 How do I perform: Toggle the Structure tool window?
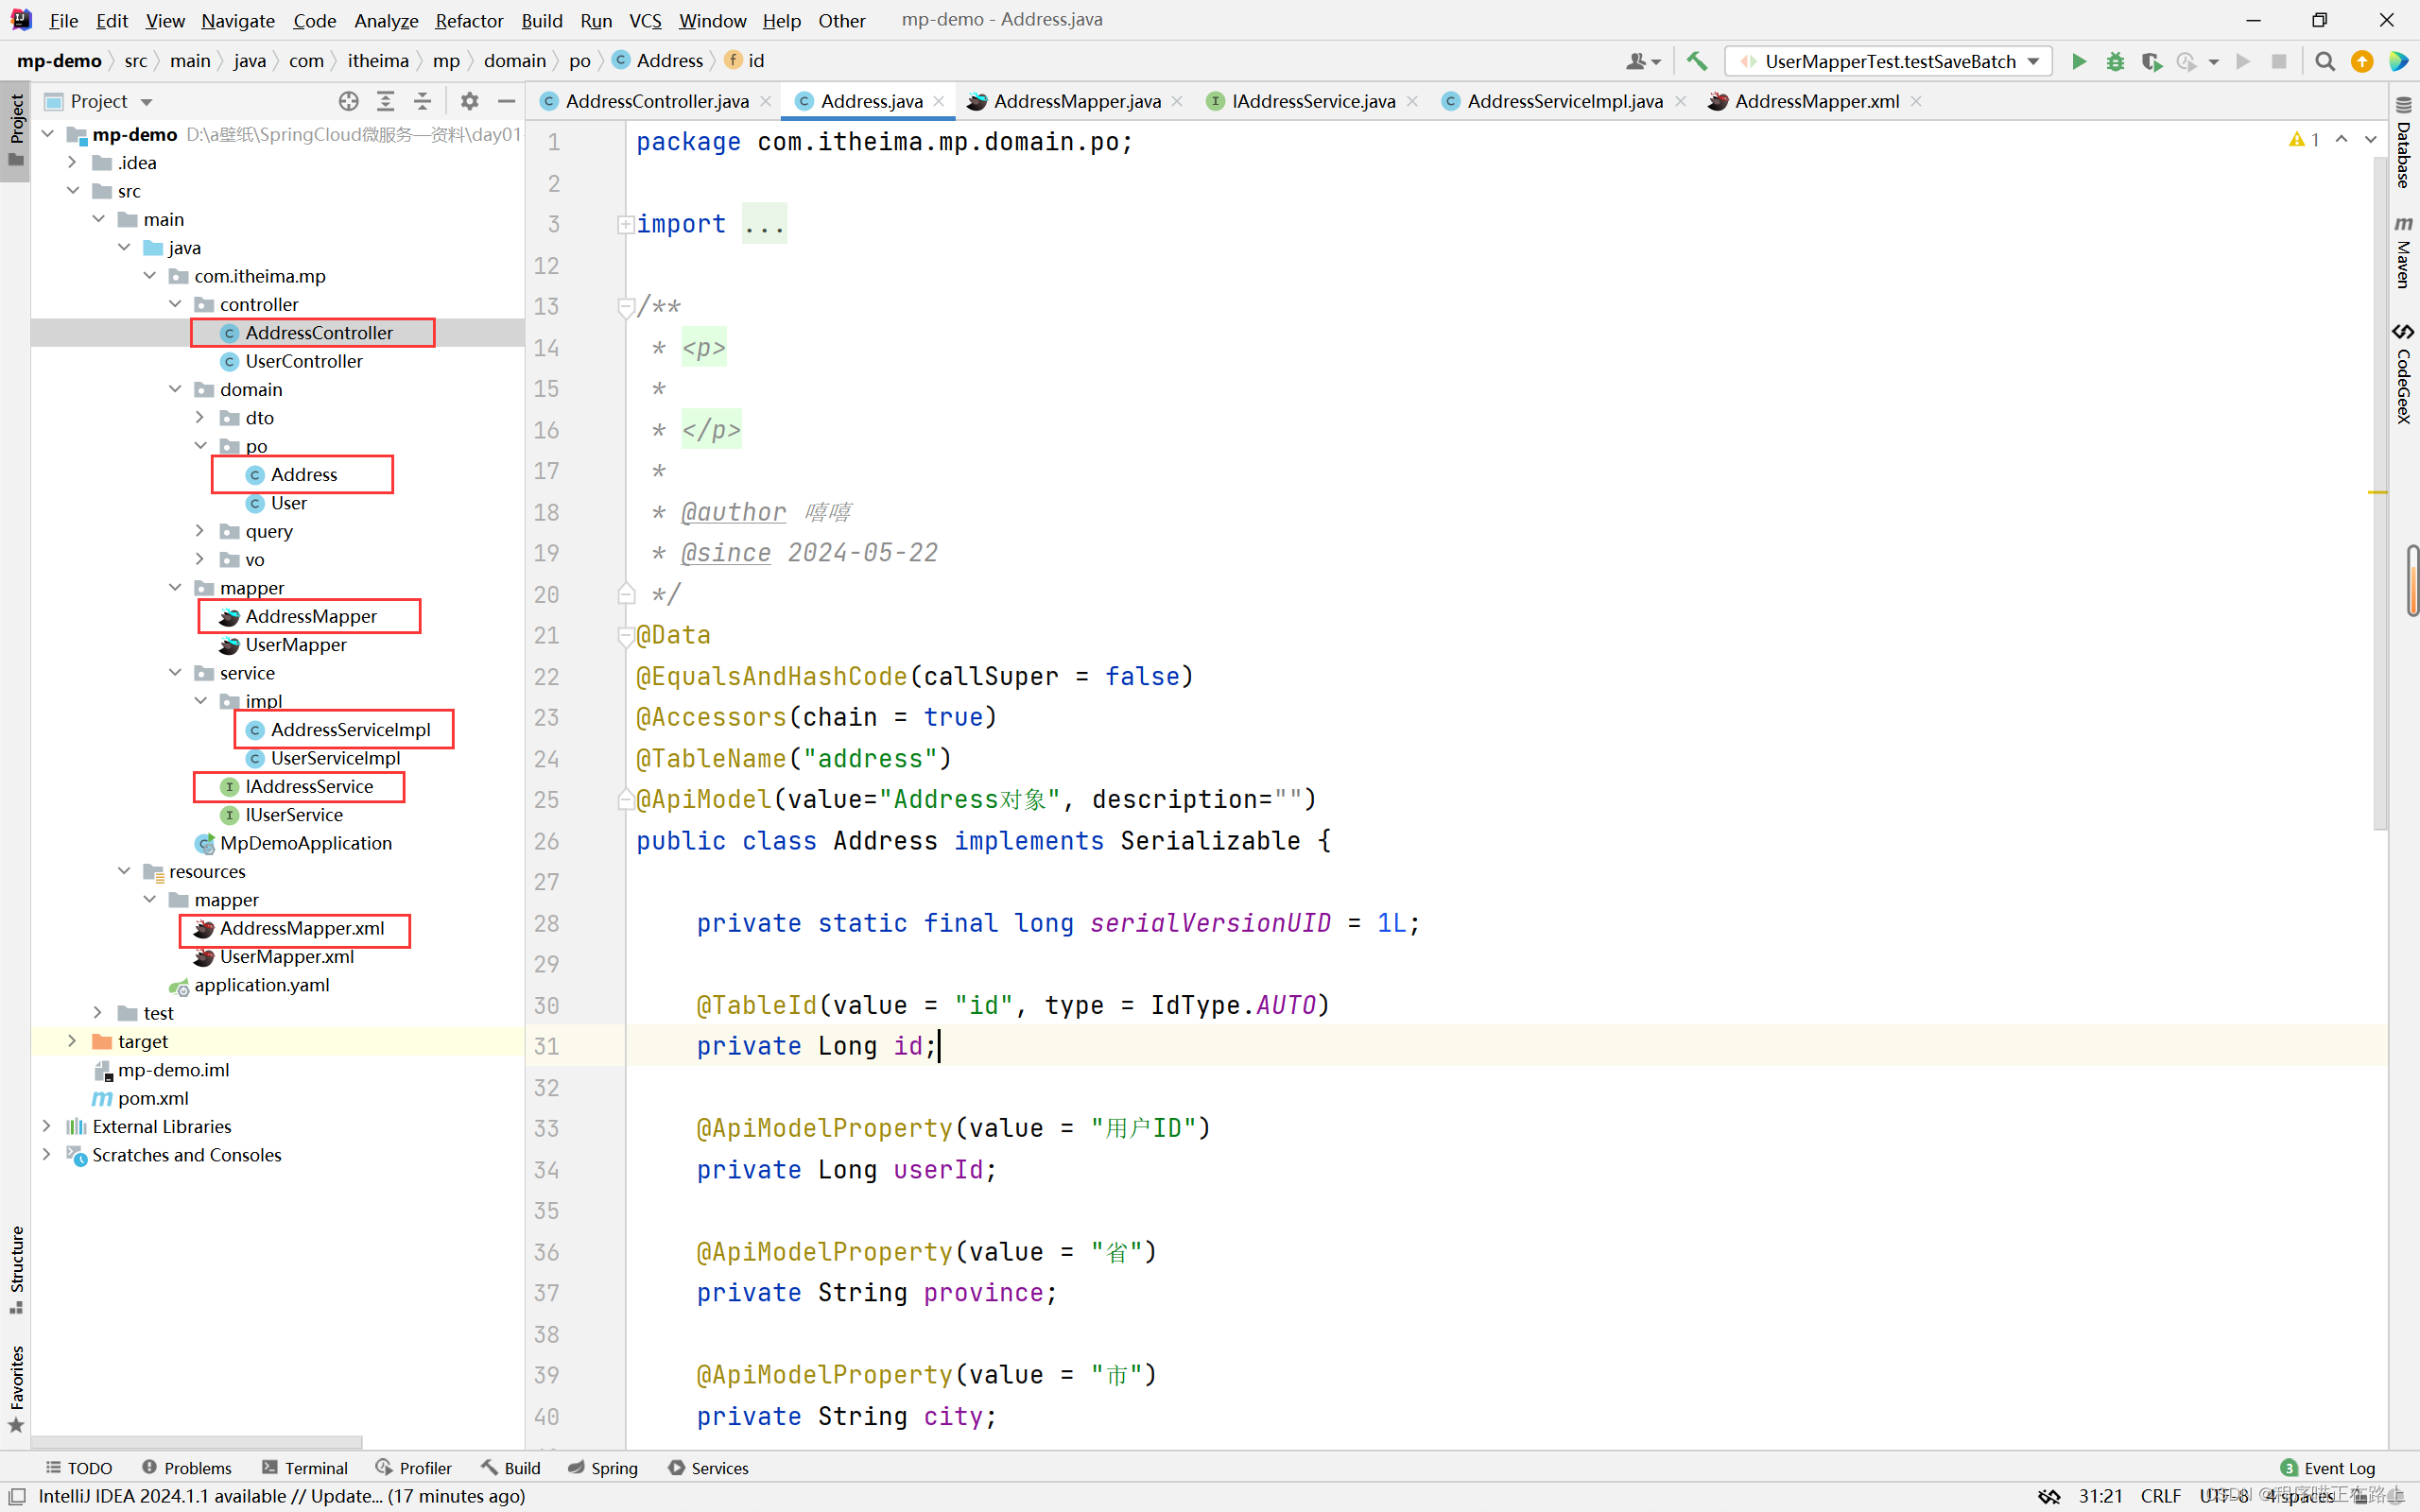pyautogui.click(x=16, y=1268)
